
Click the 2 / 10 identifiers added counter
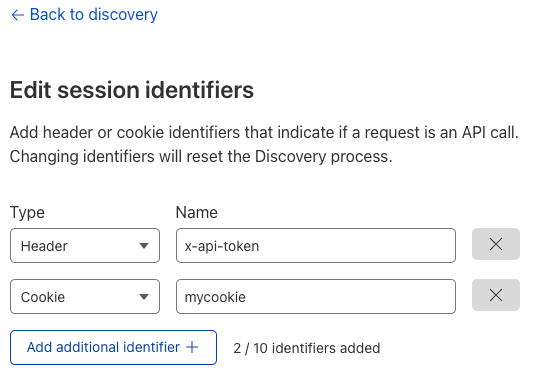pos(307,348)
